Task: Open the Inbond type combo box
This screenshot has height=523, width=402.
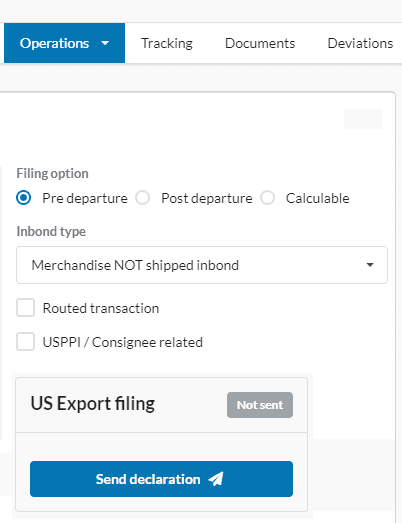Action: [x=202, y=265]
